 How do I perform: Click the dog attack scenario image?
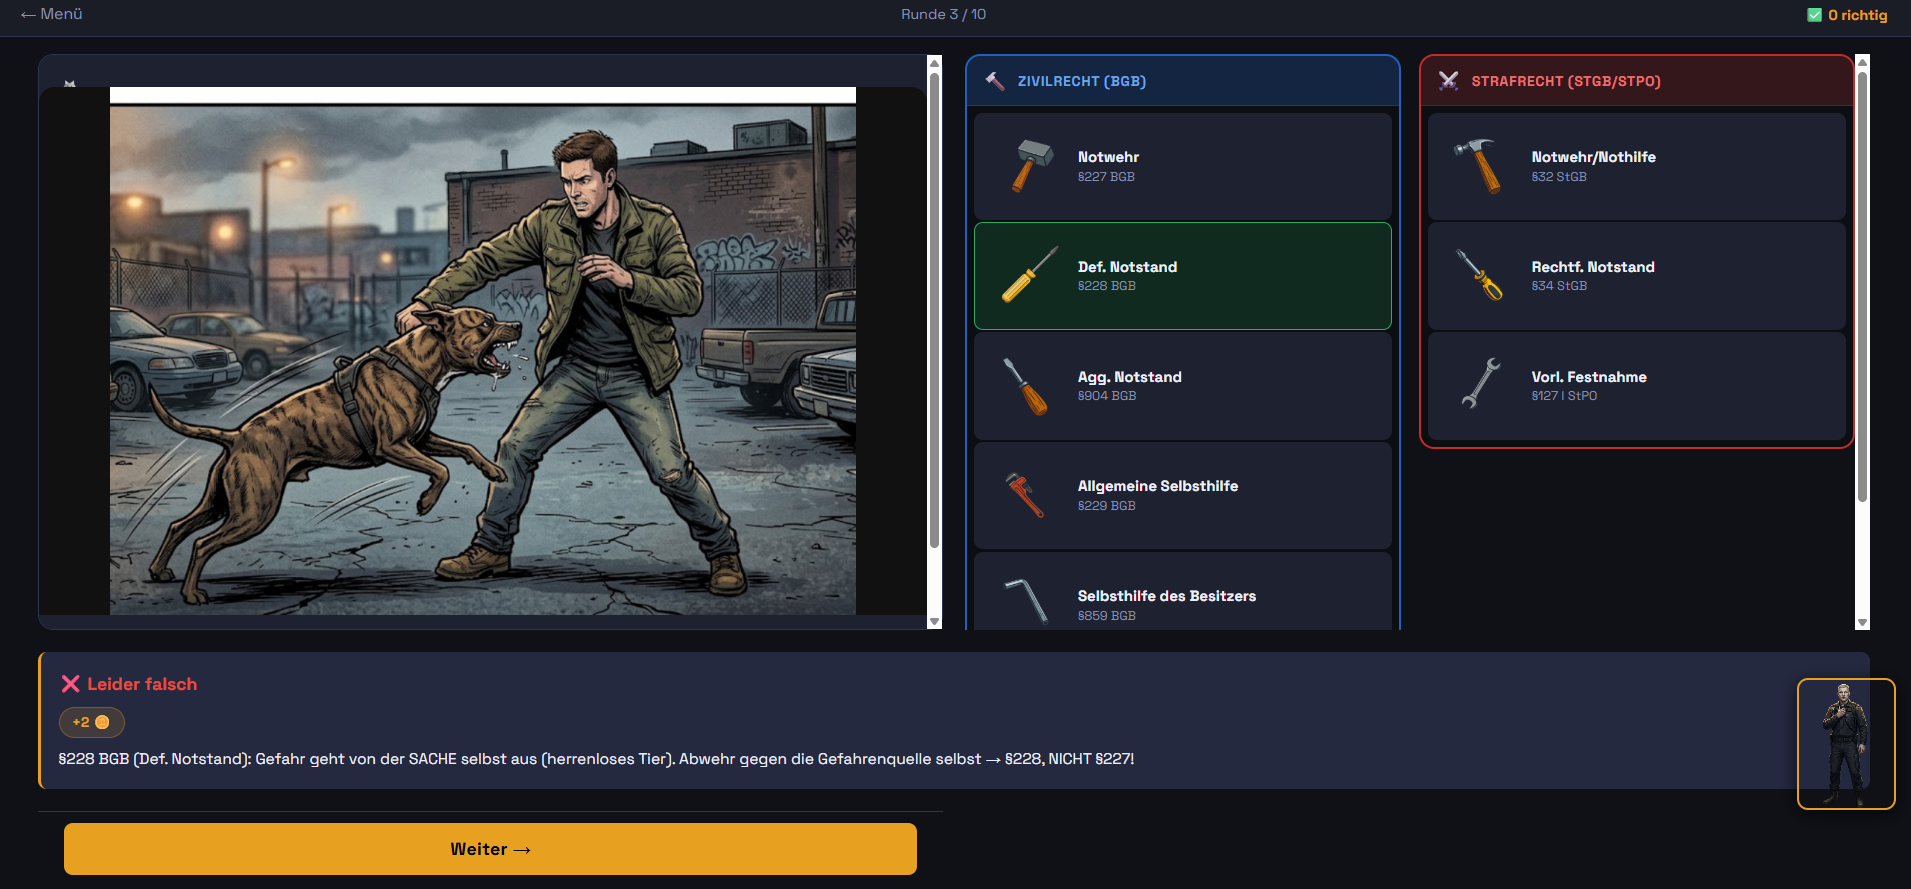(x=483, y=360)
